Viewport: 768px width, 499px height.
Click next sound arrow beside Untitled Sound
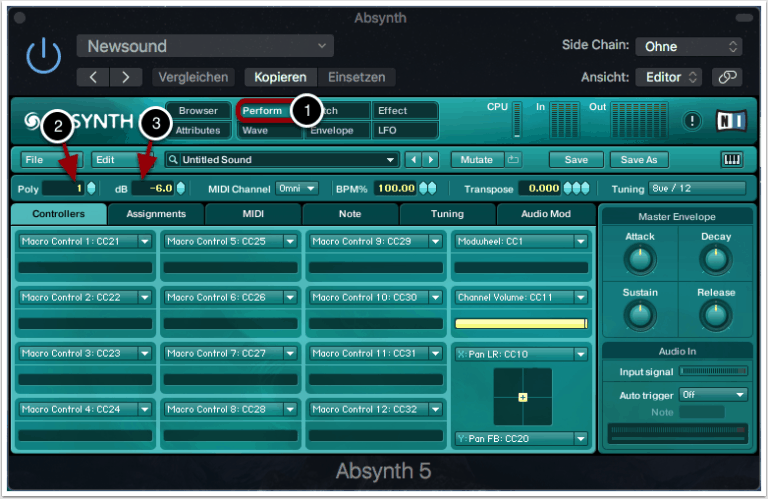click(x=431, y=159)
